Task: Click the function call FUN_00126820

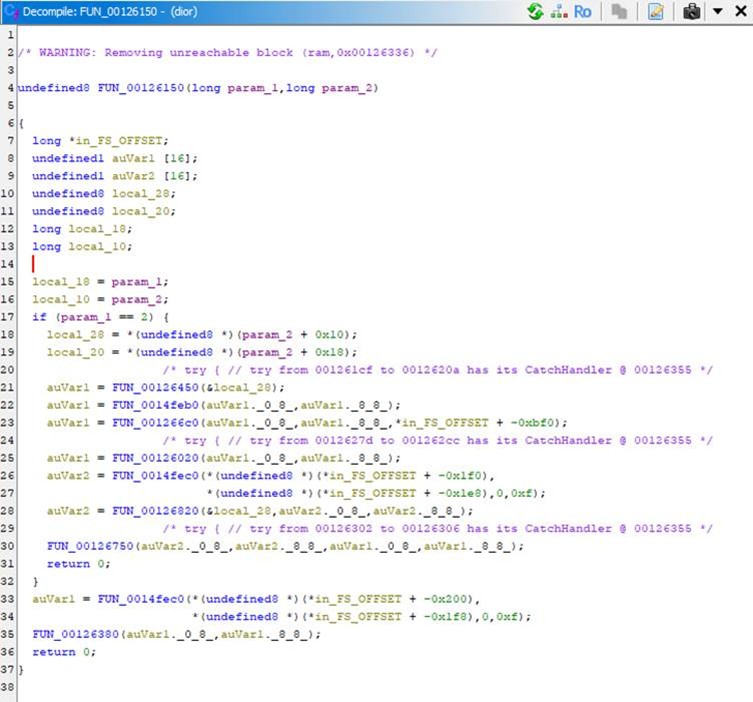Action: pos(155,511)
